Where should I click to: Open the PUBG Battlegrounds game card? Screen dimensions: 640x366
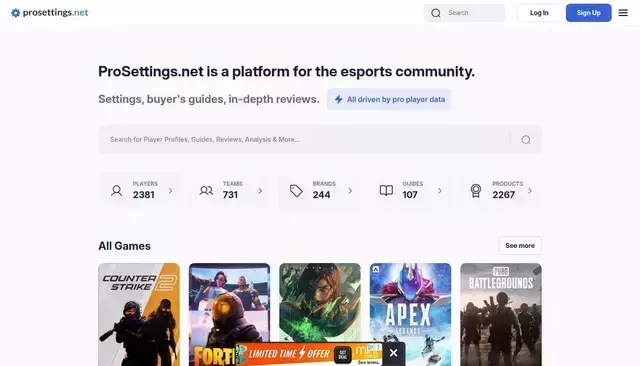501,315
